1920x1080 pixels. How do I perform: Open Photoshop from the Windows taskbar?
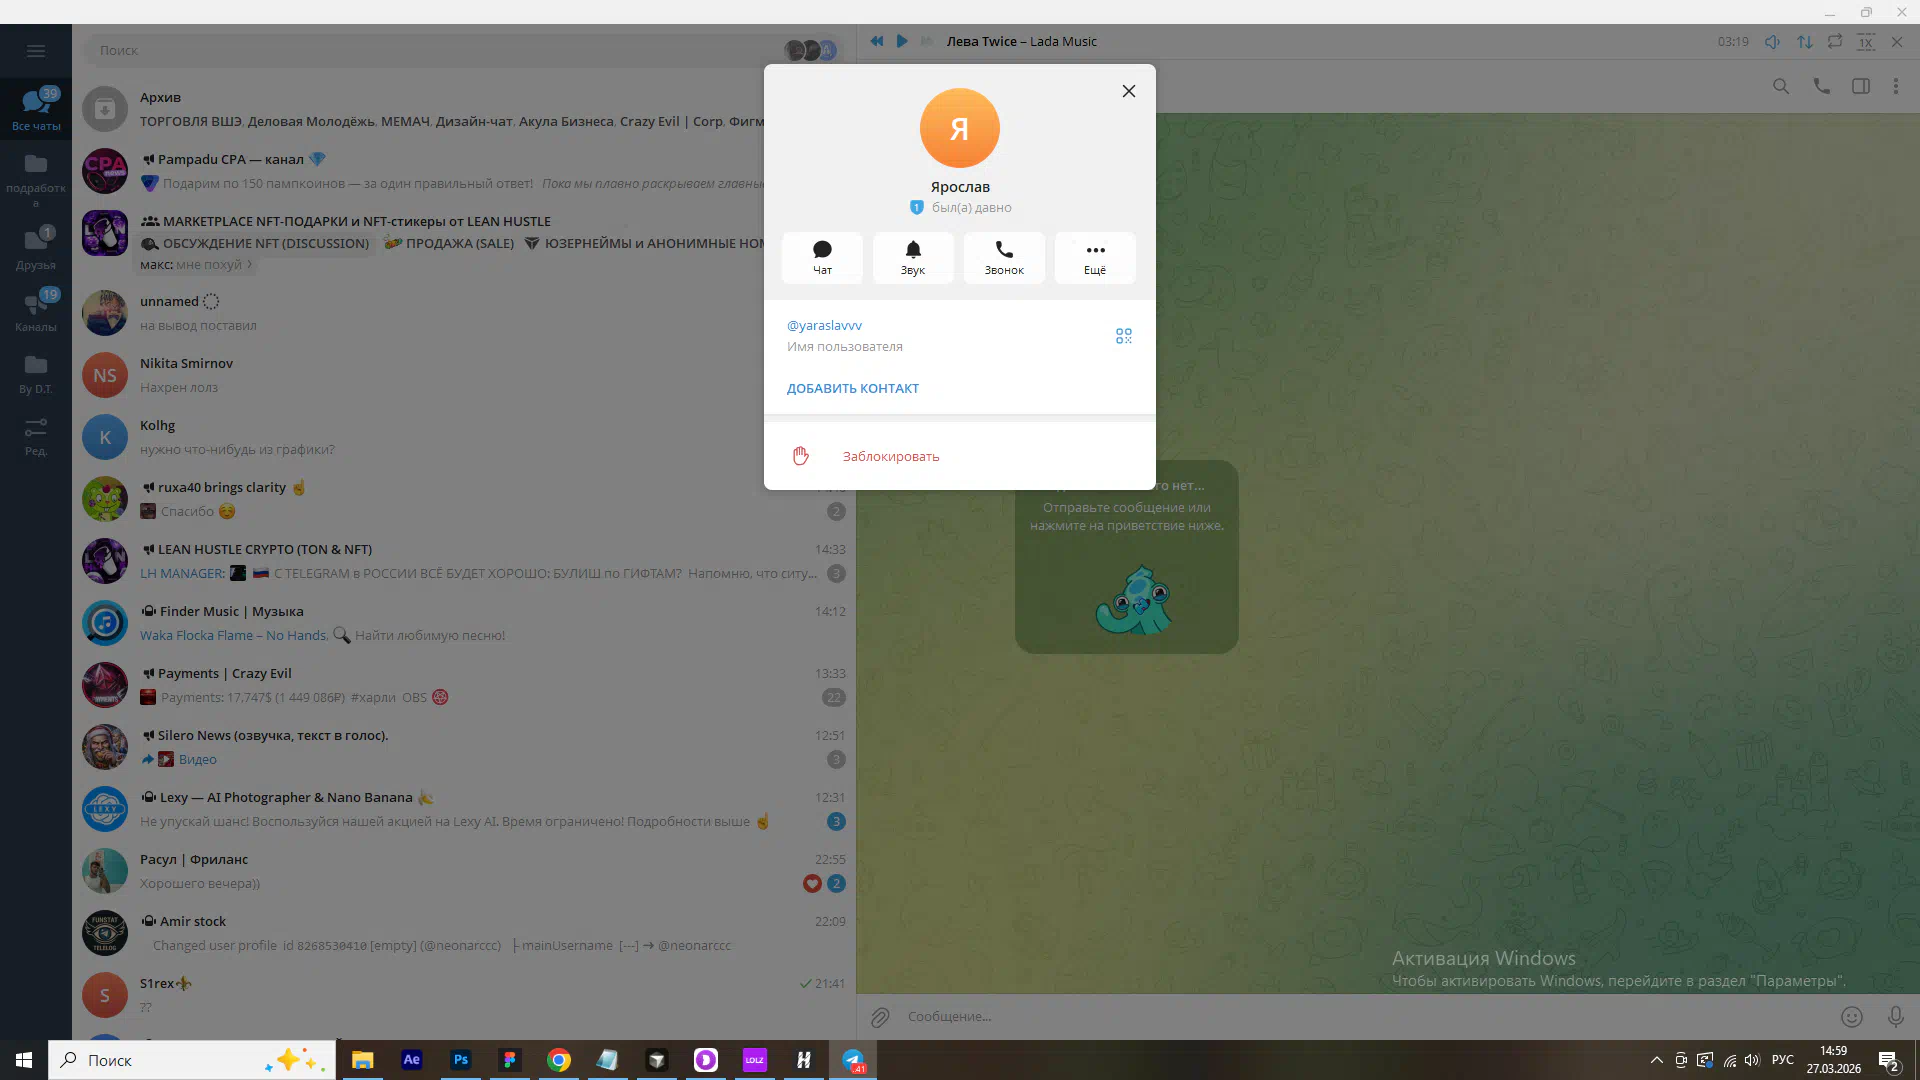pyautogui.click(x=460, y=1060)
